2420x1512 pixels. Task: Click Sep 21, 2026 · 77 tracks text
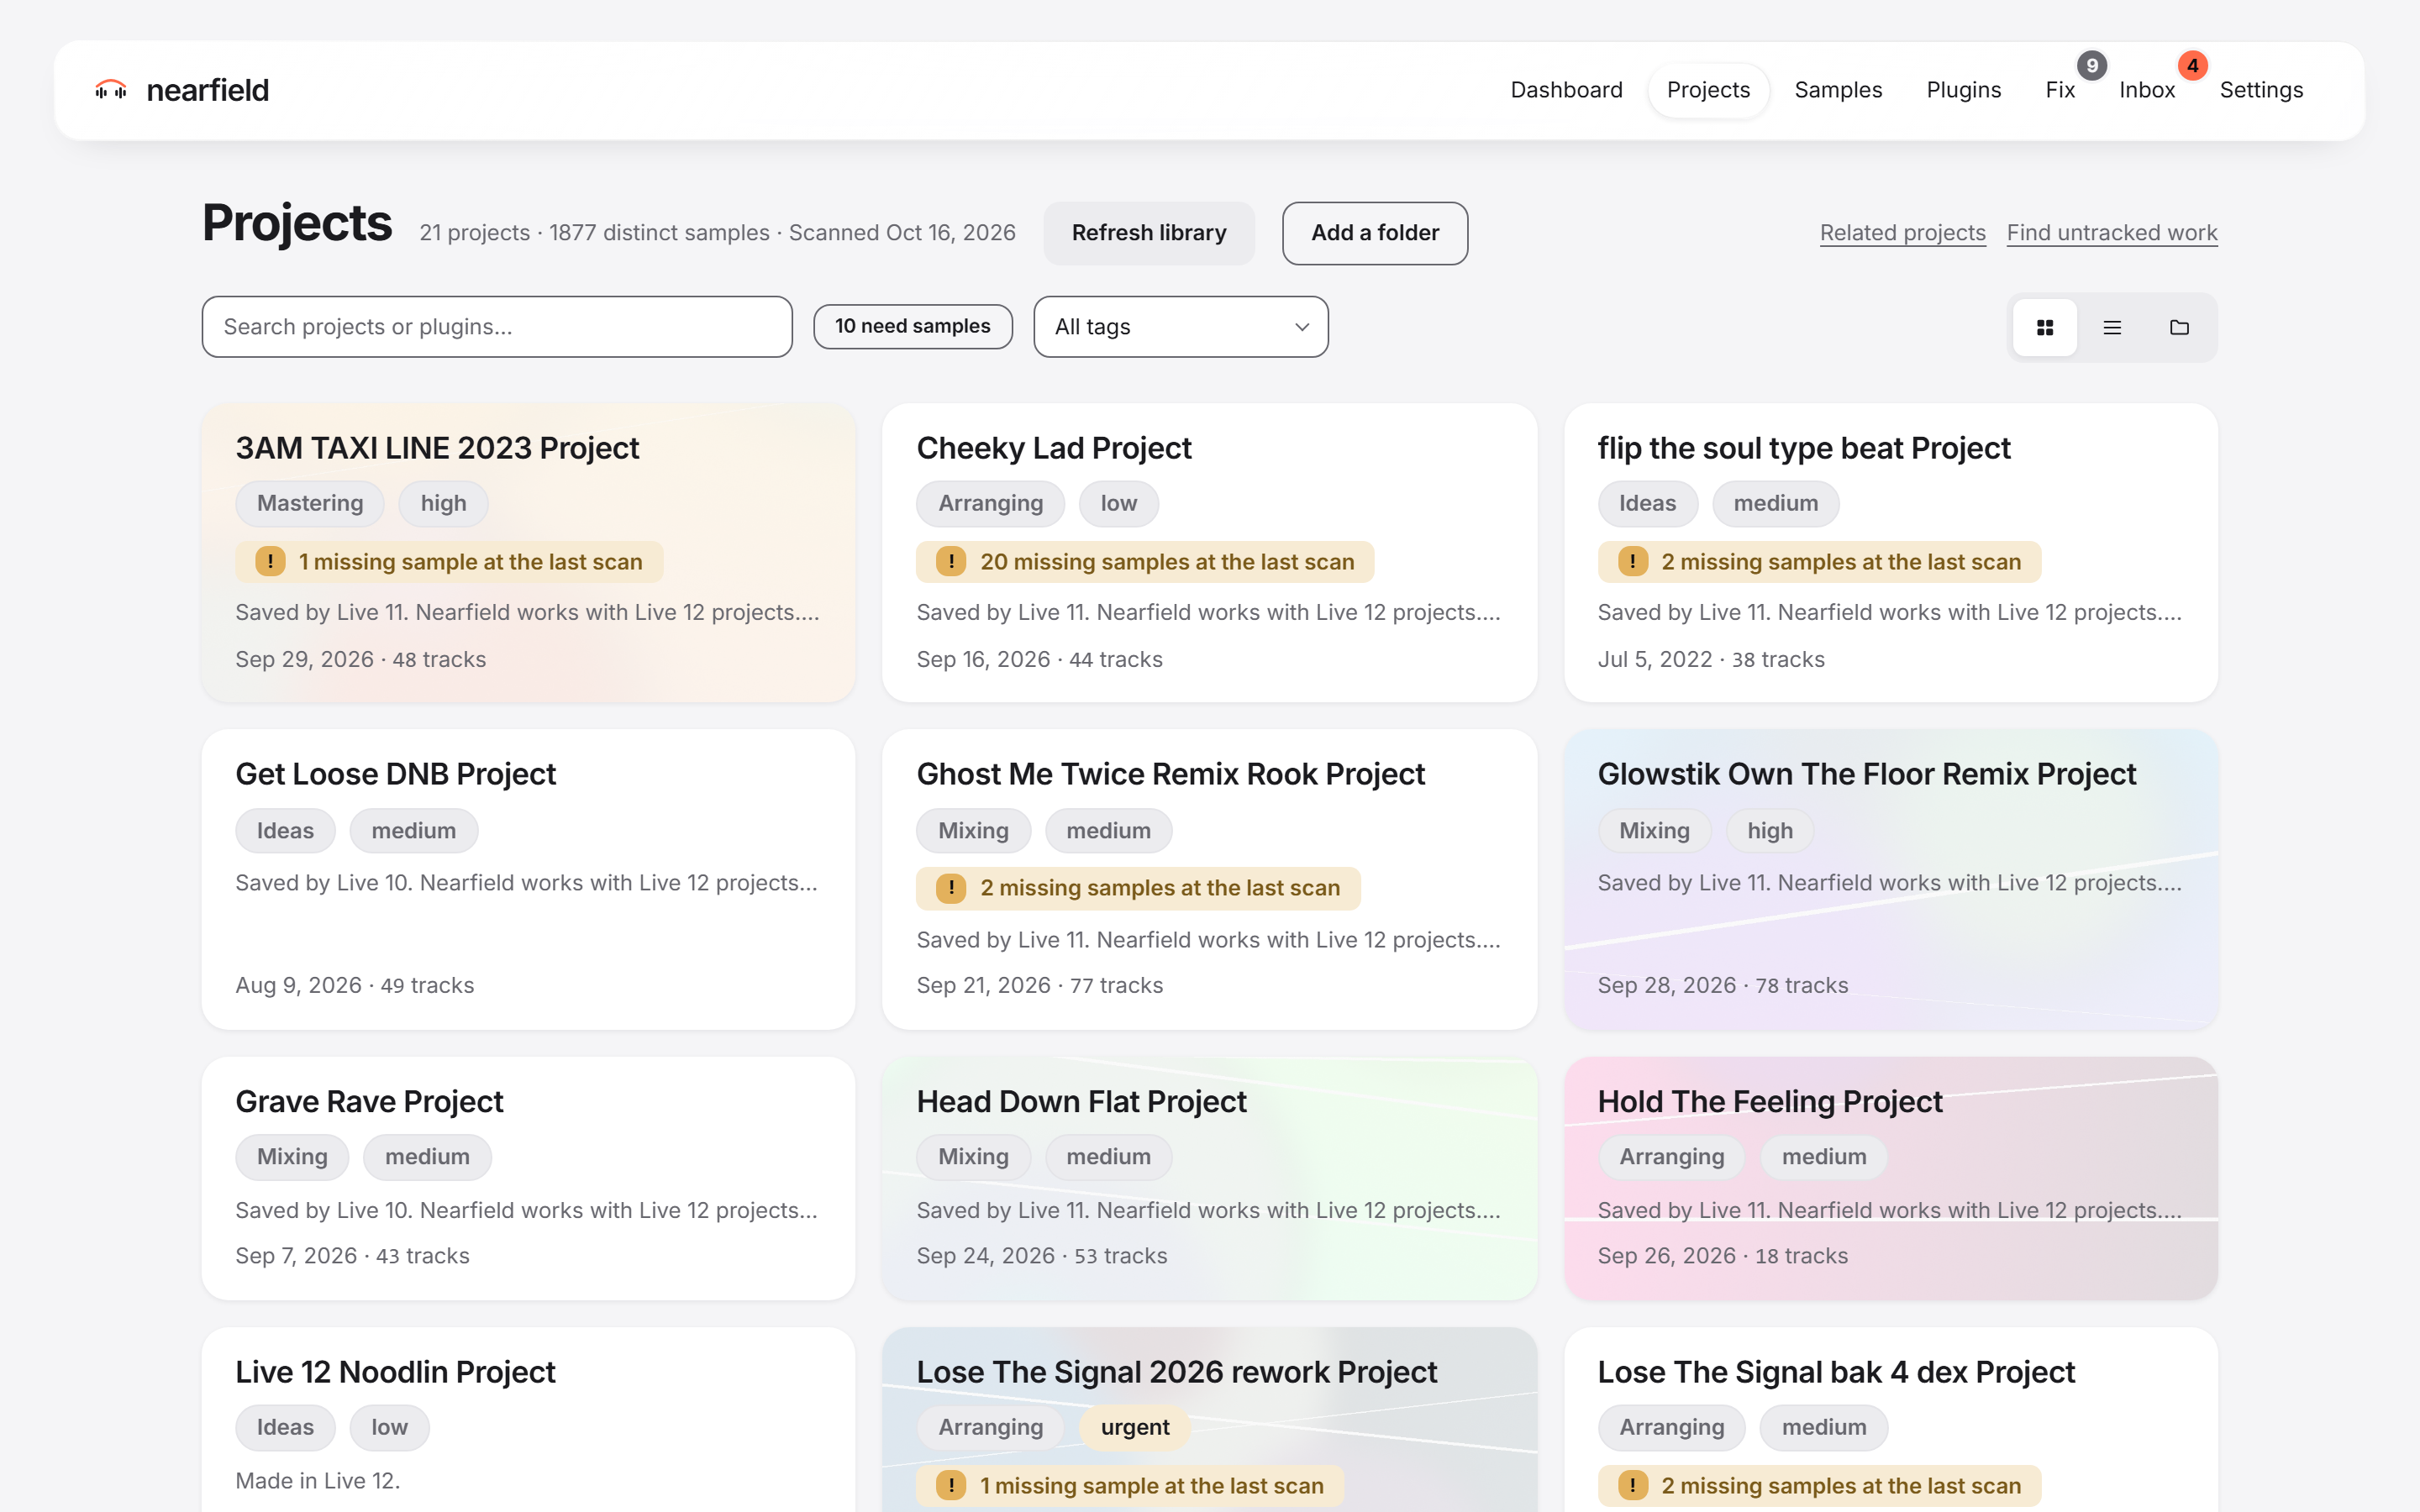1040,985
